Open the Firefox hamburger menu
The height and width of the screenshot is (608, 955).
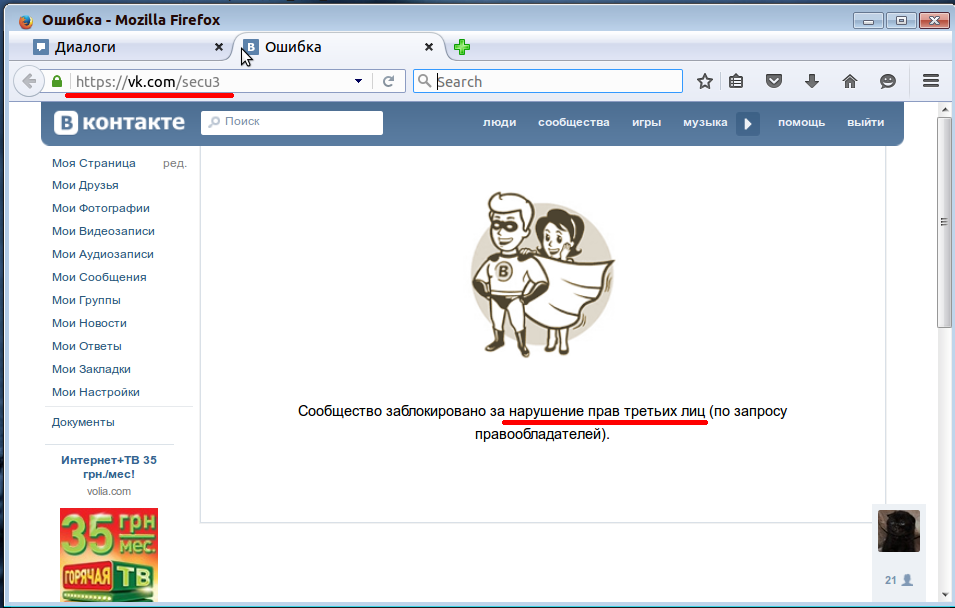(930, 82)
